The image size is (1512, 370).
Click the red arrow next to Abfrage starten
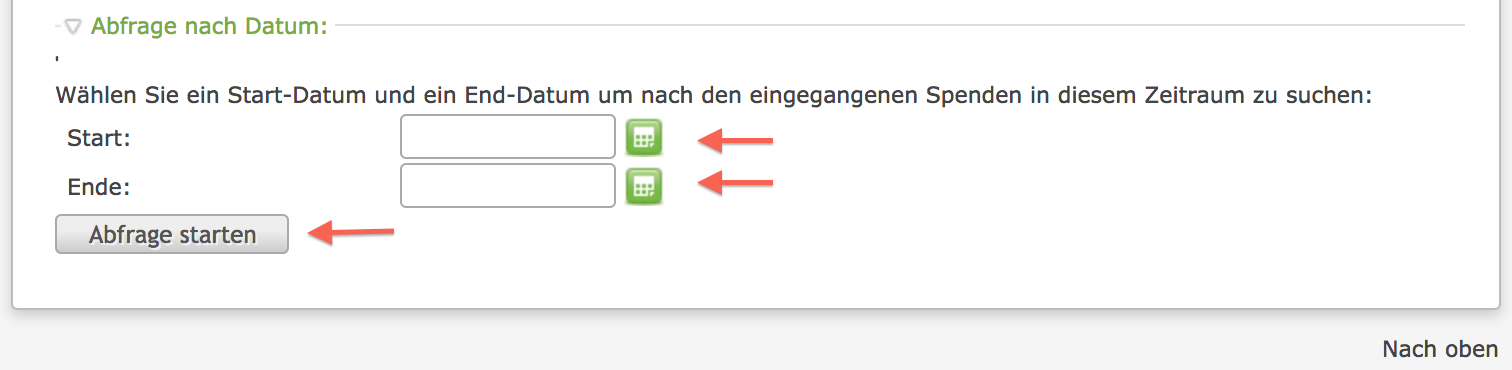click(x=351, y=233)
